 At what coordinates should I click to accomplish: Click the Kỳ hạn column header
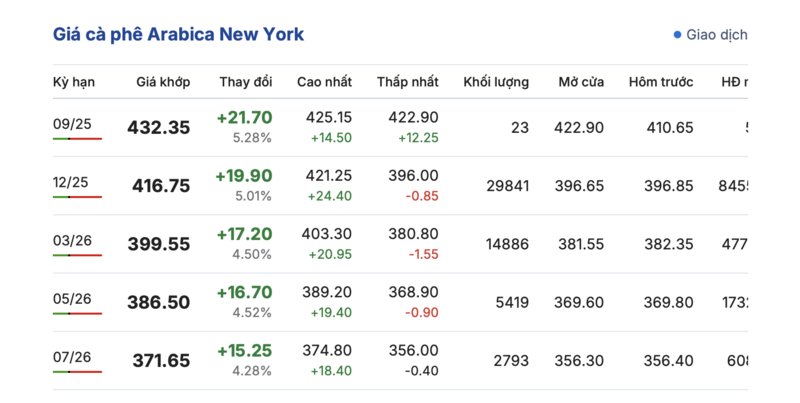[73, 81]
